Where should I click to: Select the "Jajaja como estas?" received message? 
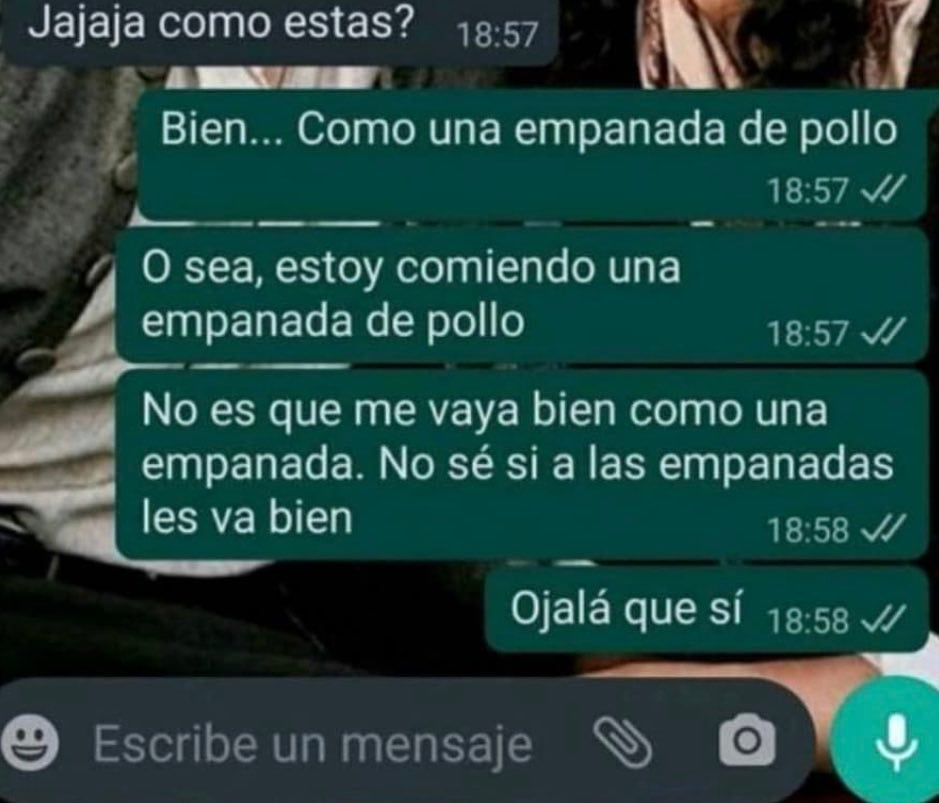tap(278, 30)
